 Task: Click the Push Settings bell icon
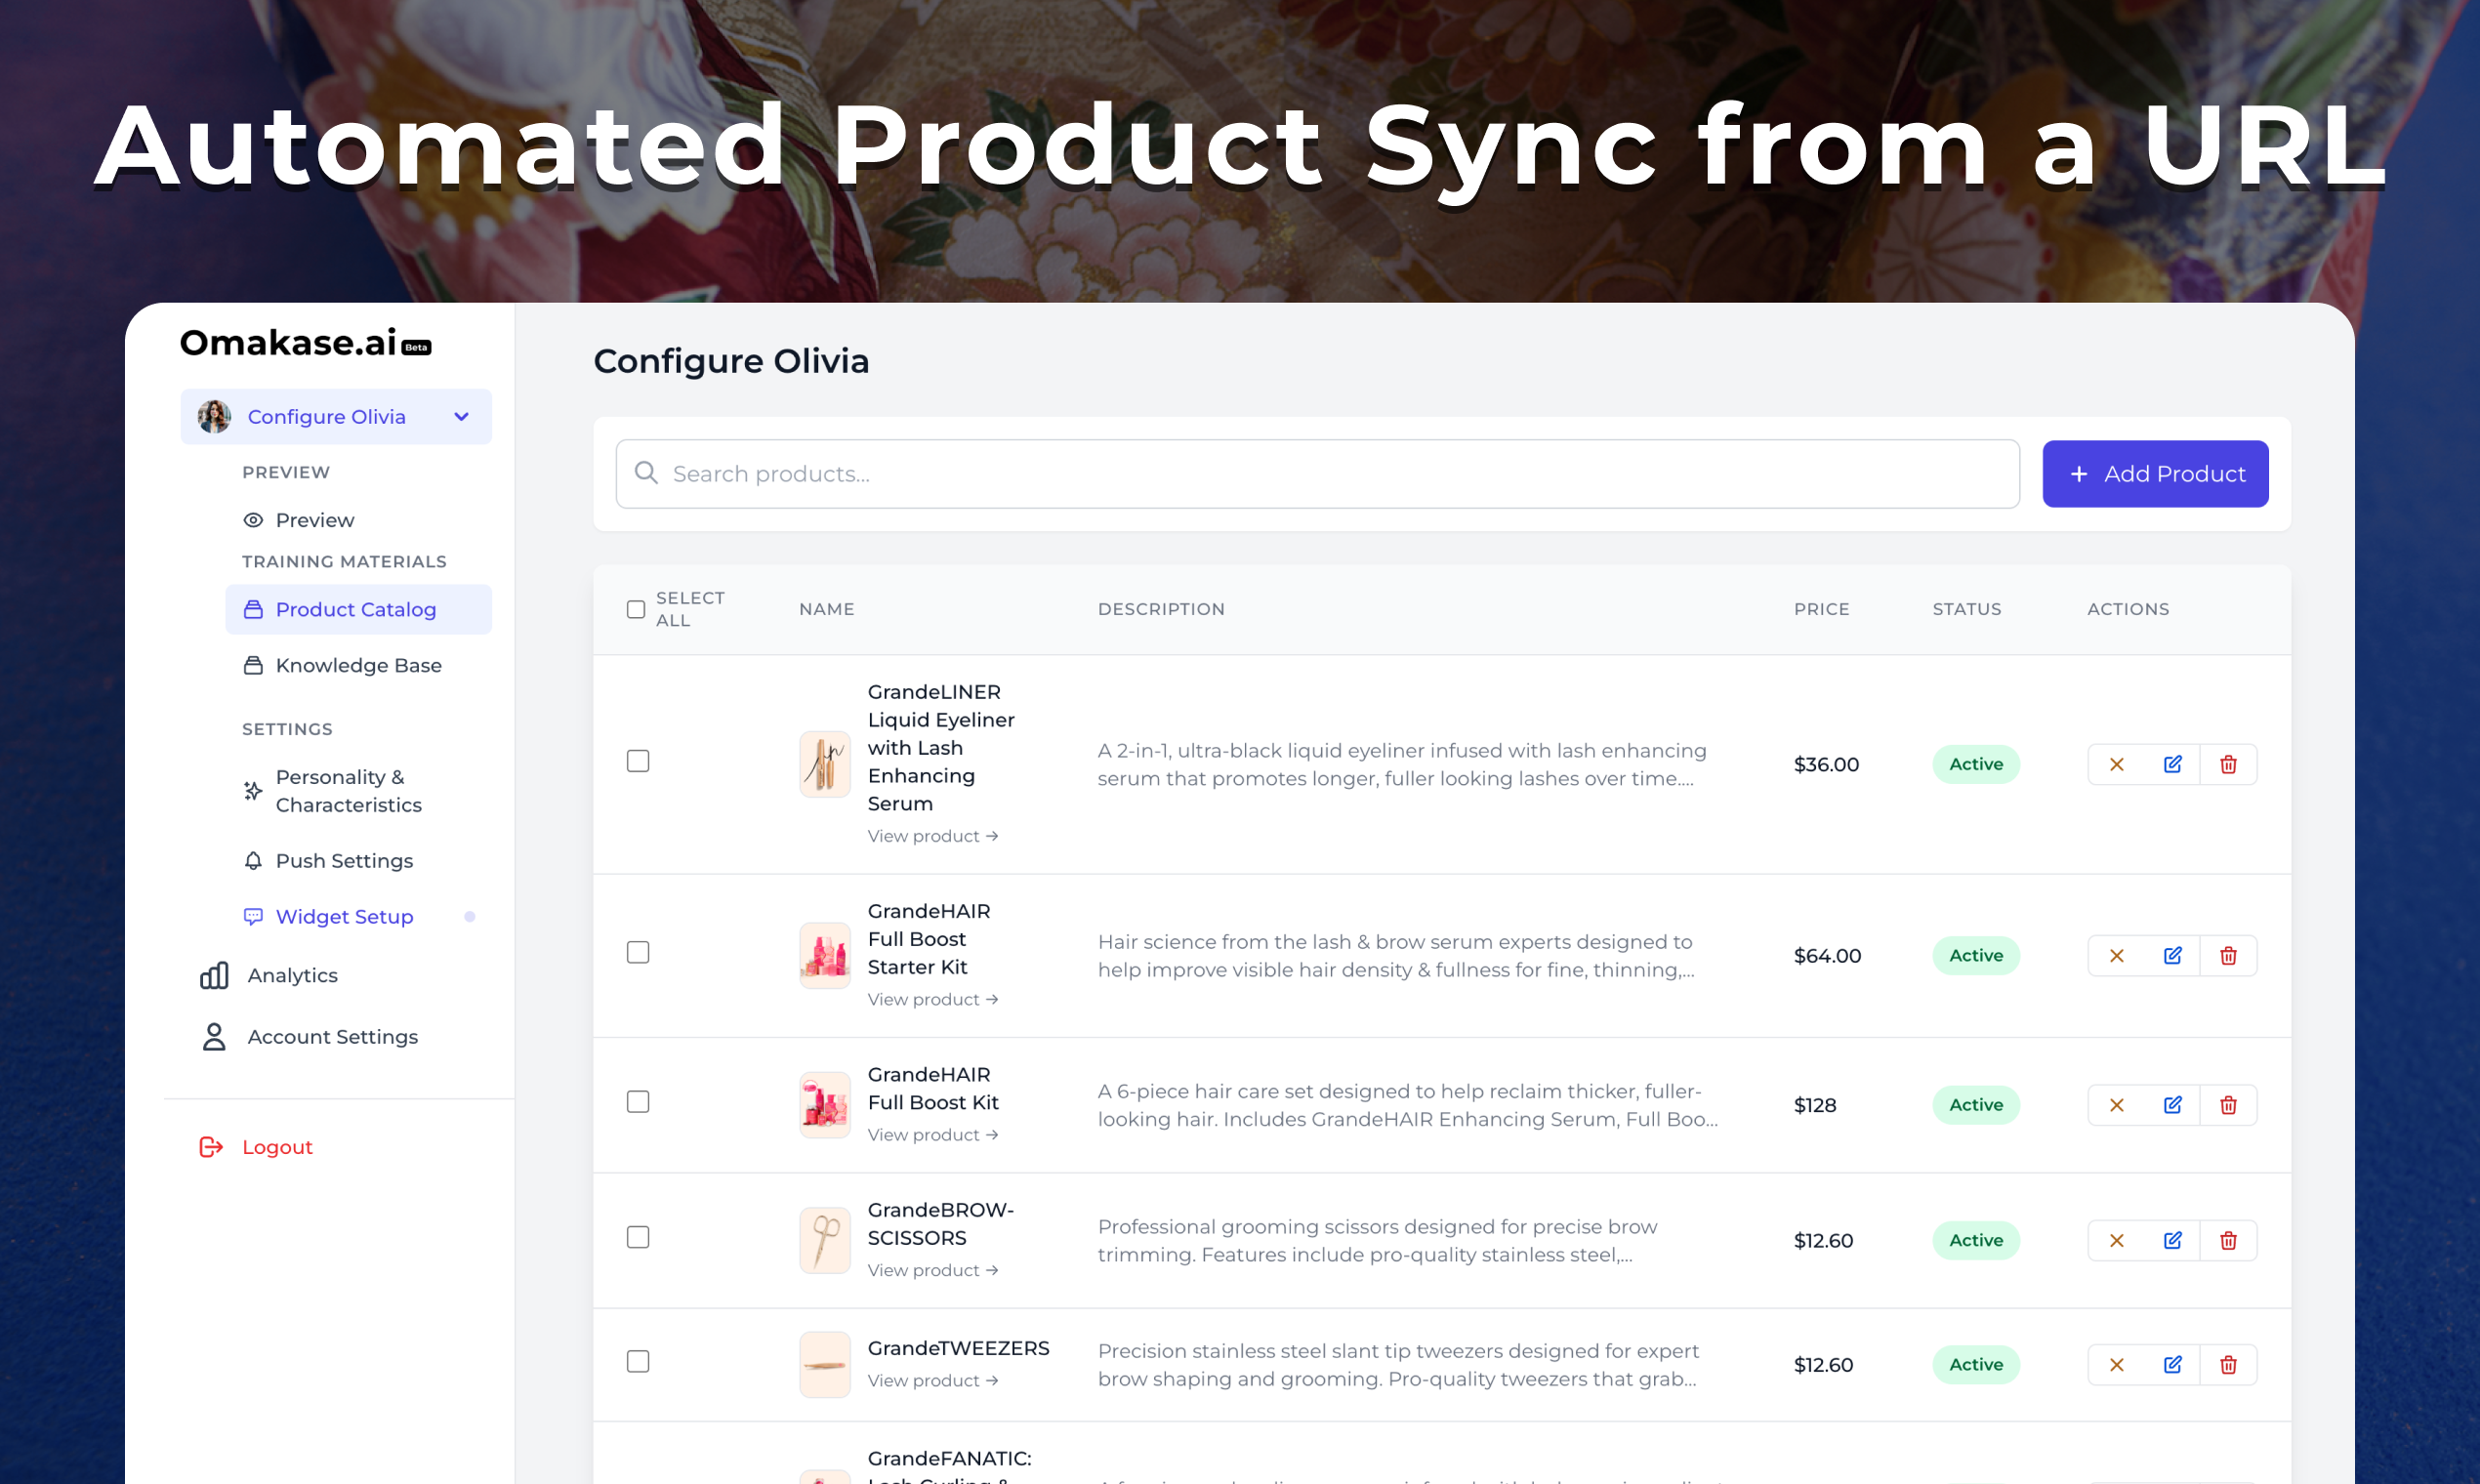tap(253, 860)
